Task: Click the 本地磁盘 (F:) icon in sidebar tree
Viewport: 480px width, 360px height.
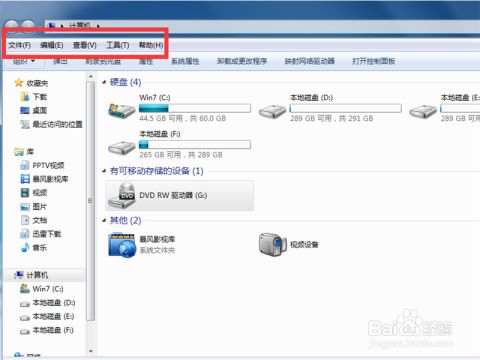Action: (25, 331)
